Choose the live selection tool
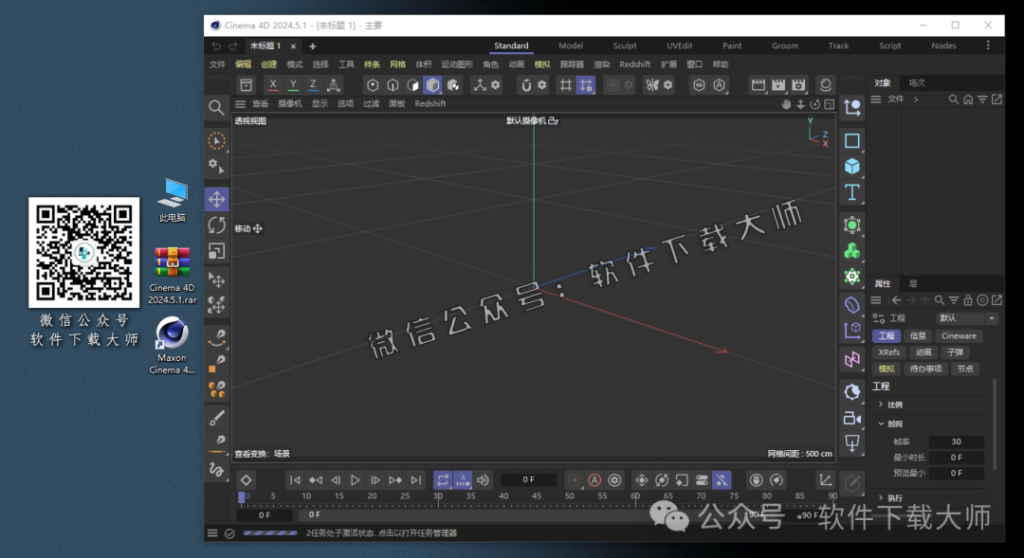This screenshot has height=558, width=1024. 217,140
